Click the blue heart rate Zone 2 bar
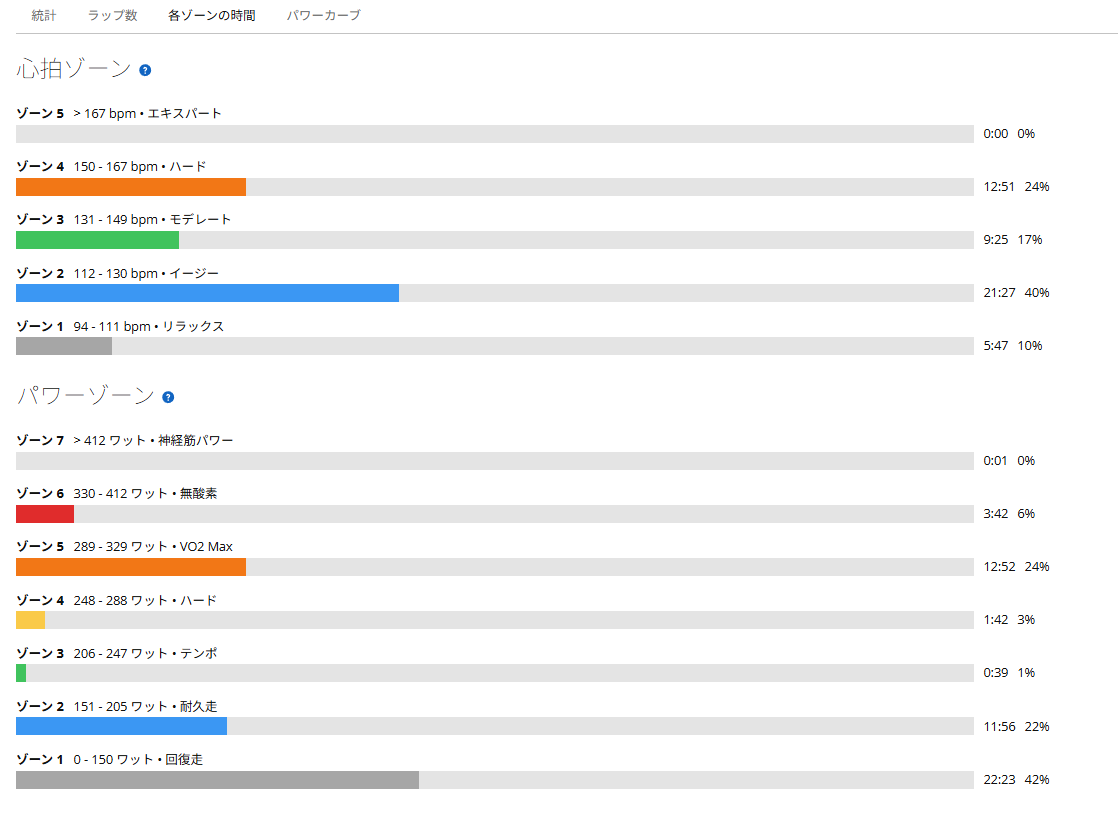This screenshot has width=1118, height=817. 207,293
